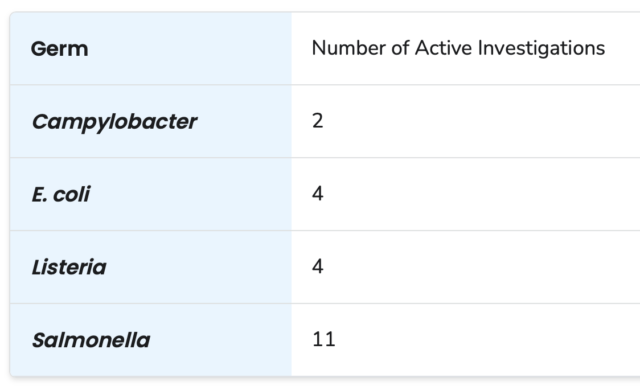Click the word Investigations in header
Screen dimensions: 640x386
click(541, 49)
